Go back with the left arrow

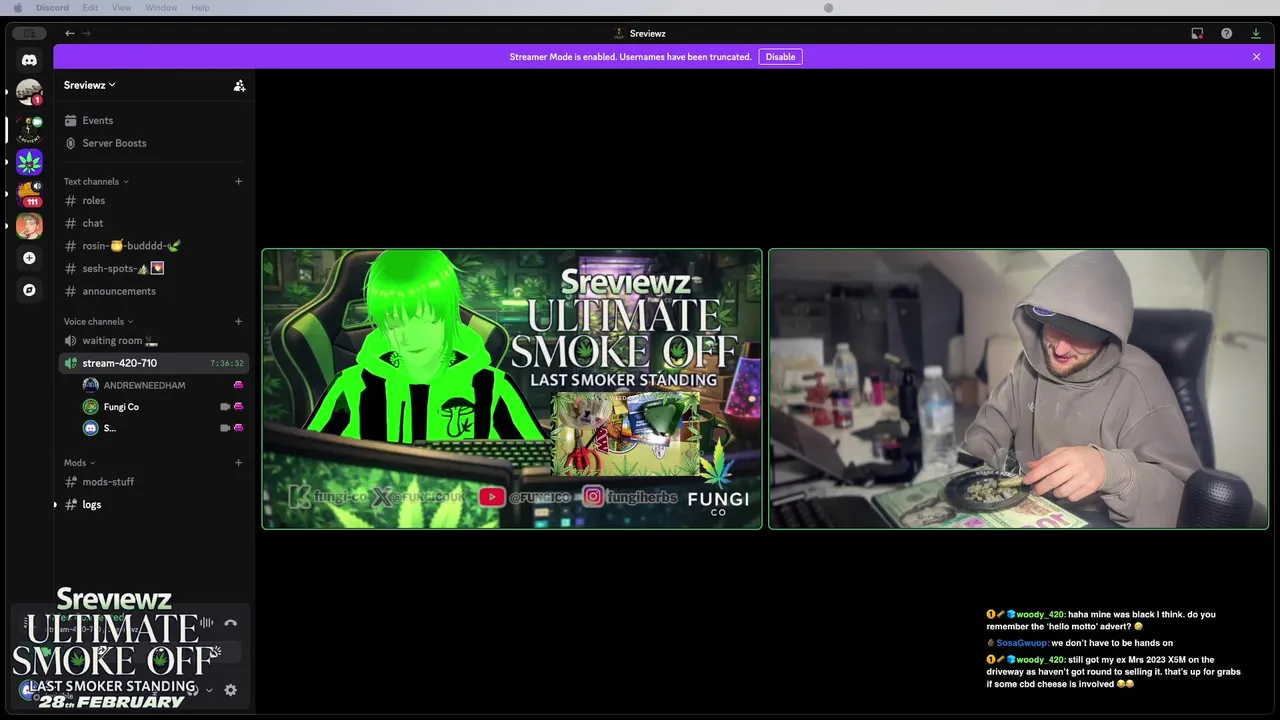70,33
